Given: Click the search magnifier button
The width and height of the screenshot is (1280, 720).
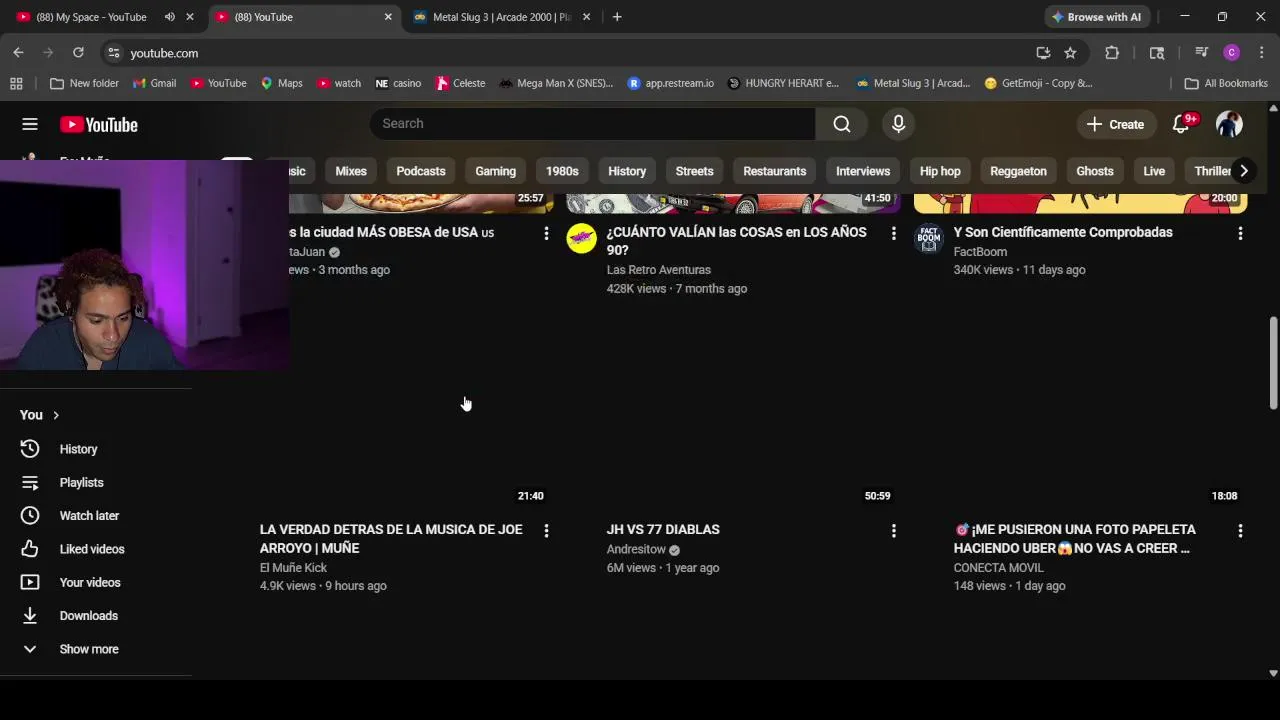Looking at the screenshot, I should (x=842, y=123).
